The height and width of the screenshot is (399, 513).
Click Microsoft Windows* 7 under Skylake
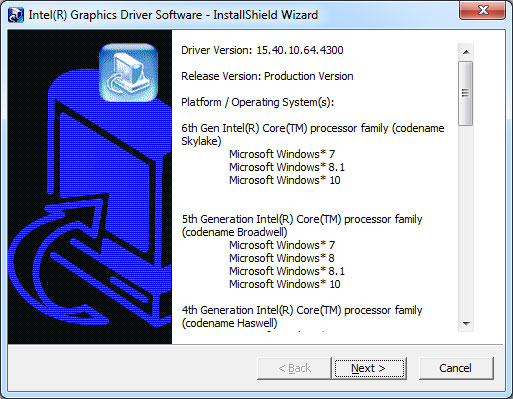pos(282,154)
